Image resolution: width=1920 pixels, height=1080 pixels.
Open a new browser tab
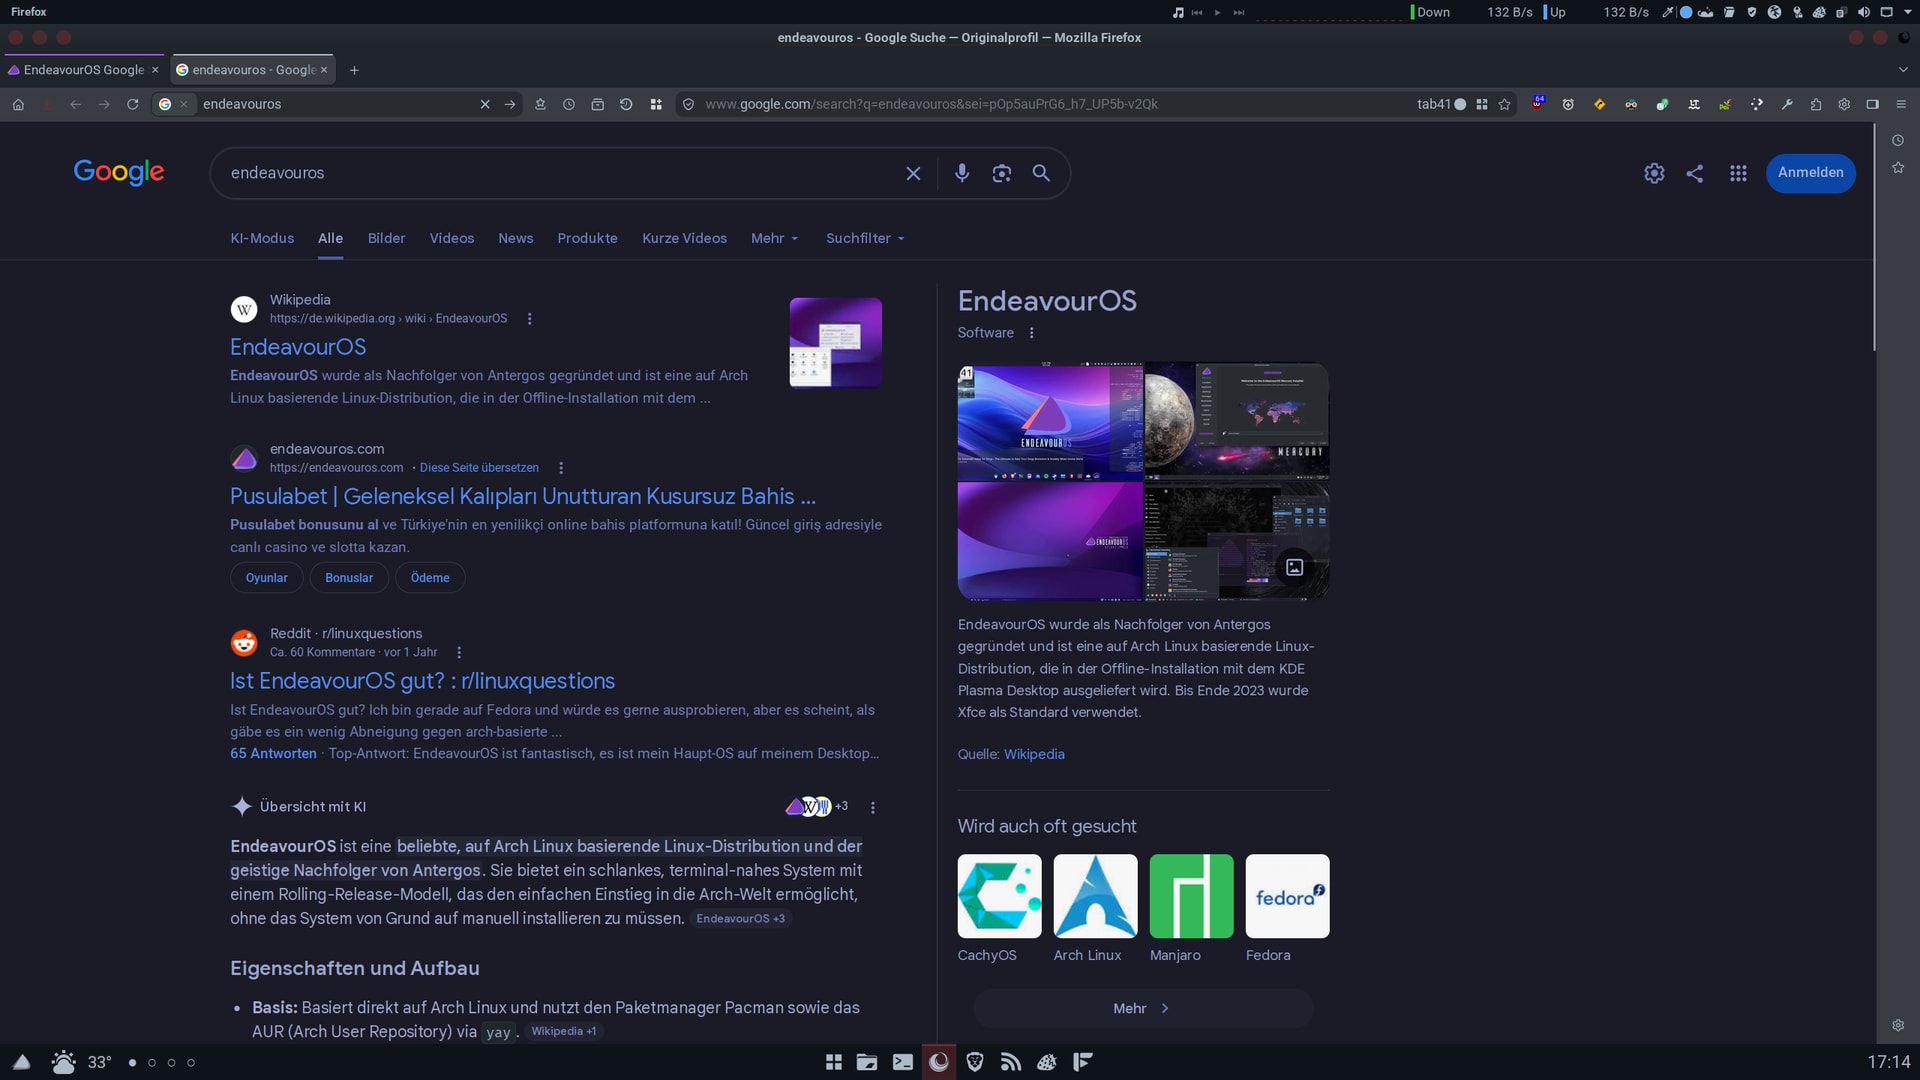354,70
